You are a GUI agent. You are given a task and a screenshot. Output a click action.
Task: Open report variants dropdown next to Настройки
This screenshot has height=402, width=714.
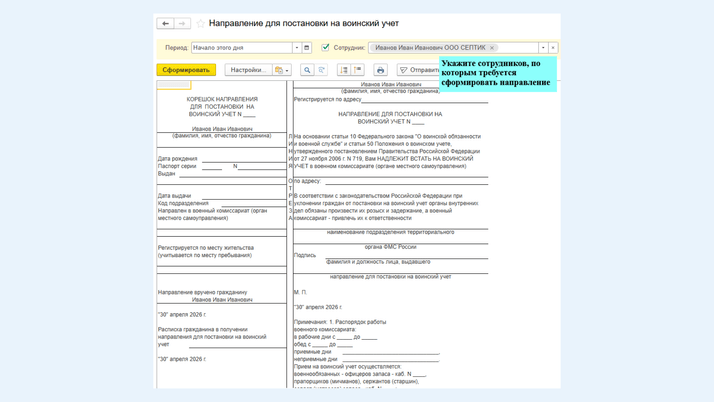tap(282, 70)
